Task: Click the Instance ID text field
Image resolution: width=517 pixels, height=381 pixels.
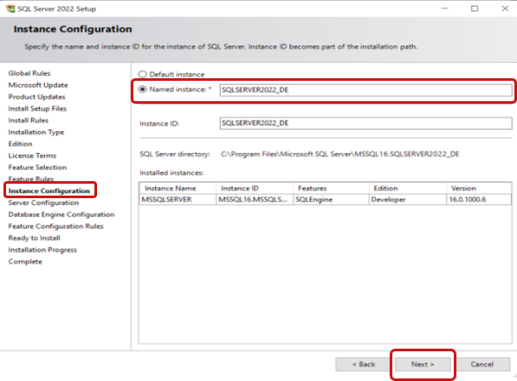Action: 366,123
